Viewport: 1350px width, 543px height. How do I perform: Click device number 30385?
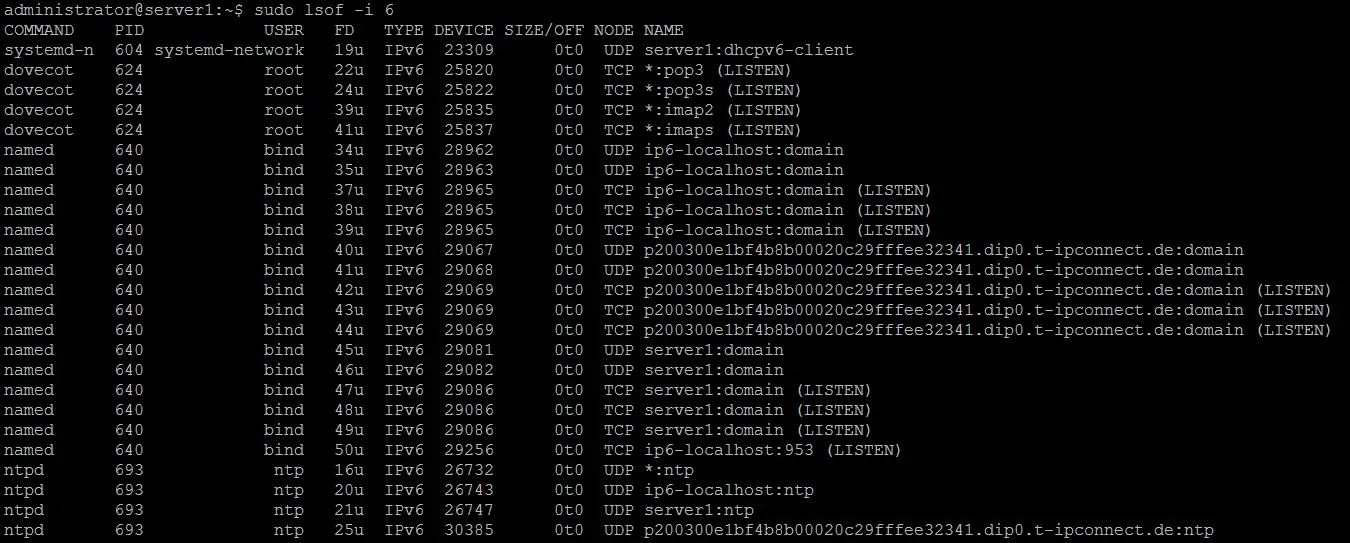469,530
